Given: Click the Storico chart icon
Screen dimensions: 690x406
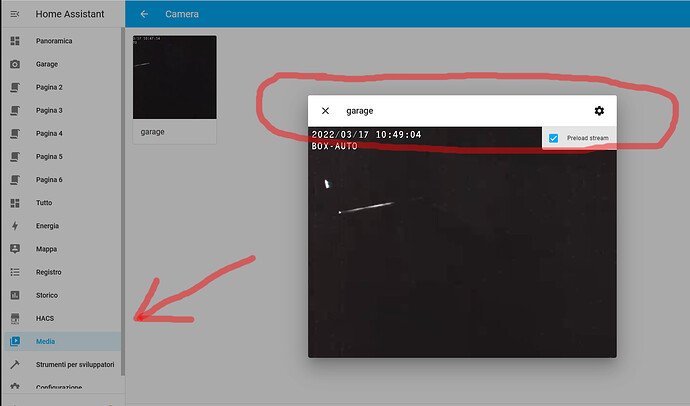Looking at the screenshot, I should (x=15, y=295).
